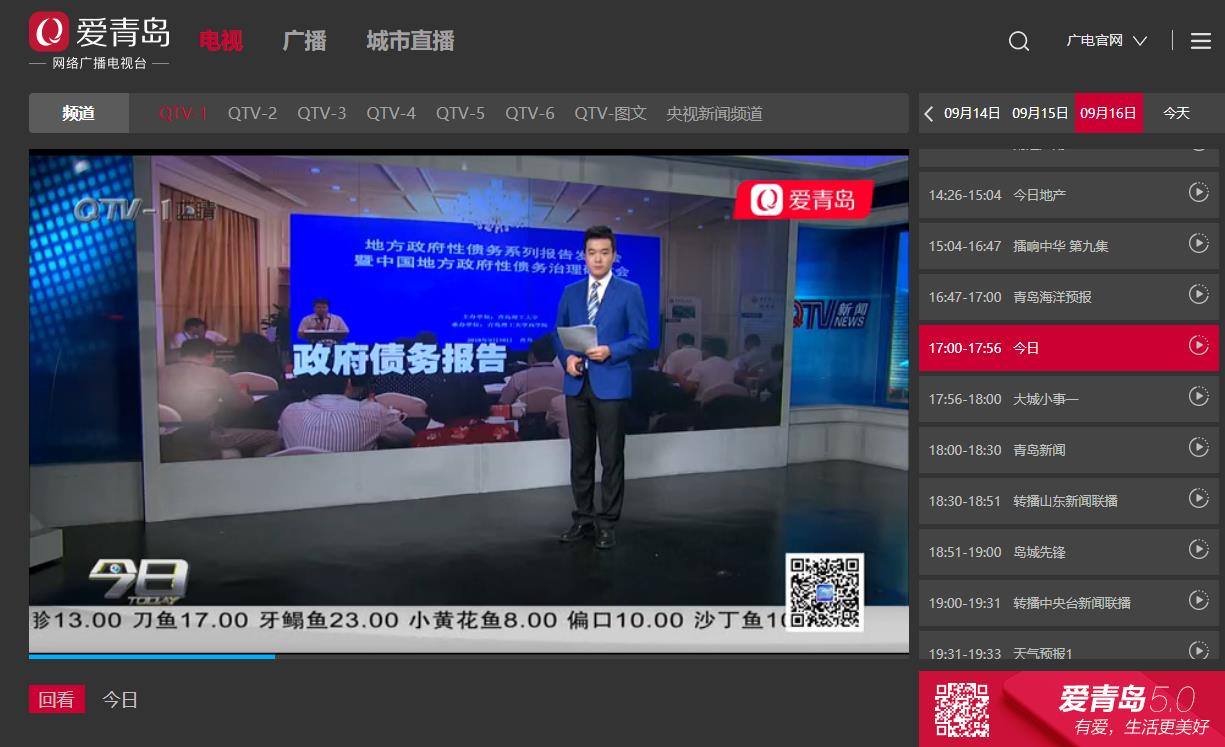Select the QTV-3 channel

[x=321, y=114]
